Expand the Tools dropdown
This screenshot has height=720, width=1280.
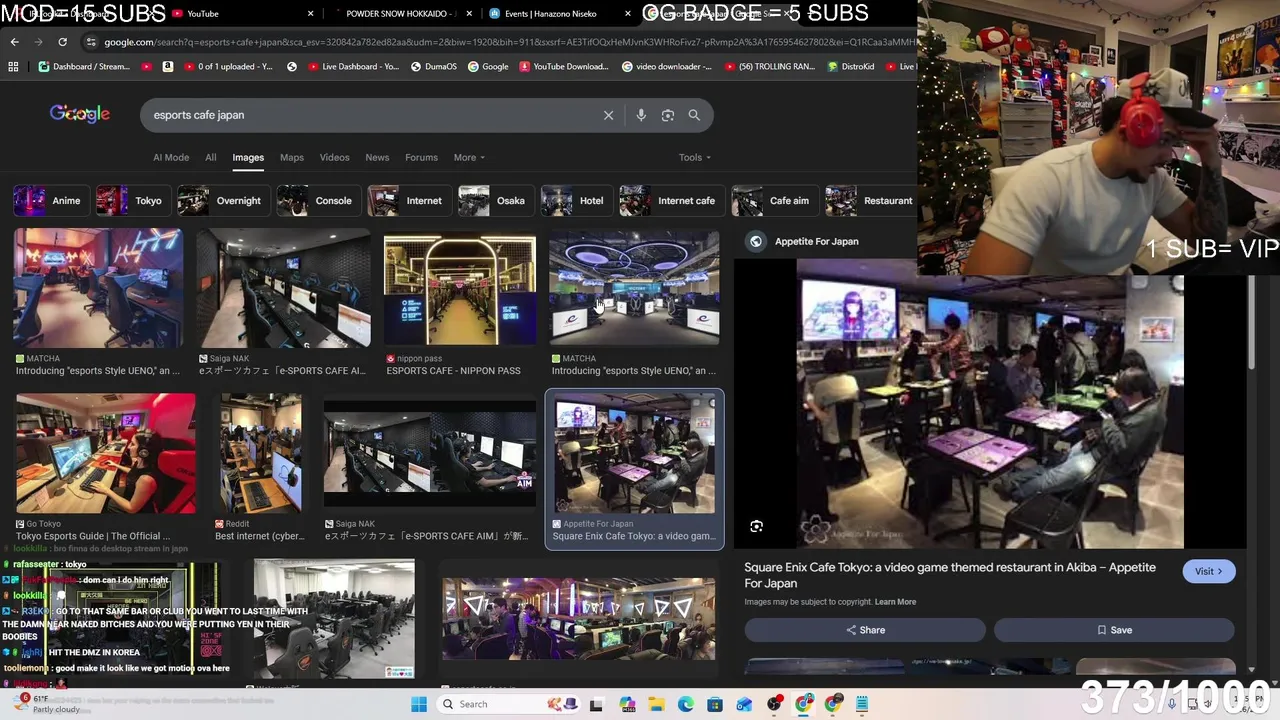point(695,157)
